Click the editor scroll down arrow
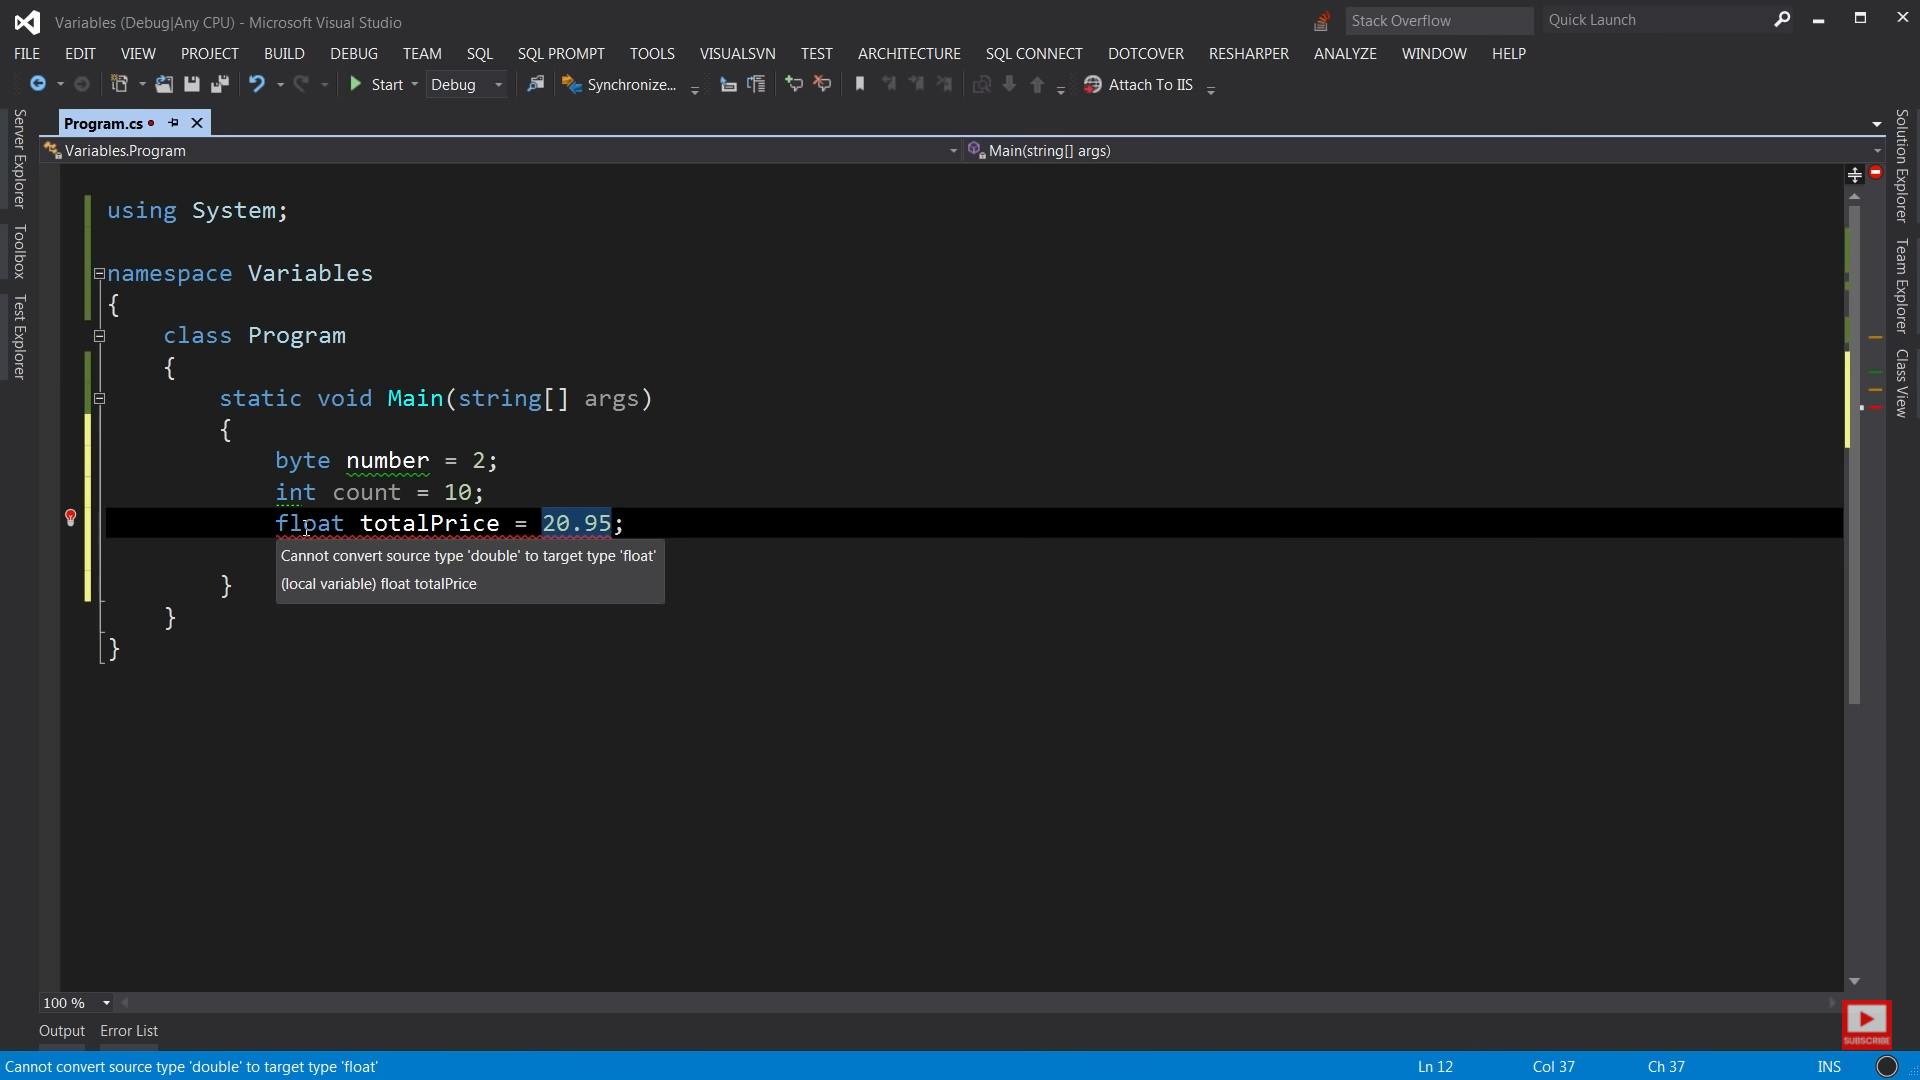The width and height of the screenshot is (1920, 1080). click(x=1854, y=982)
